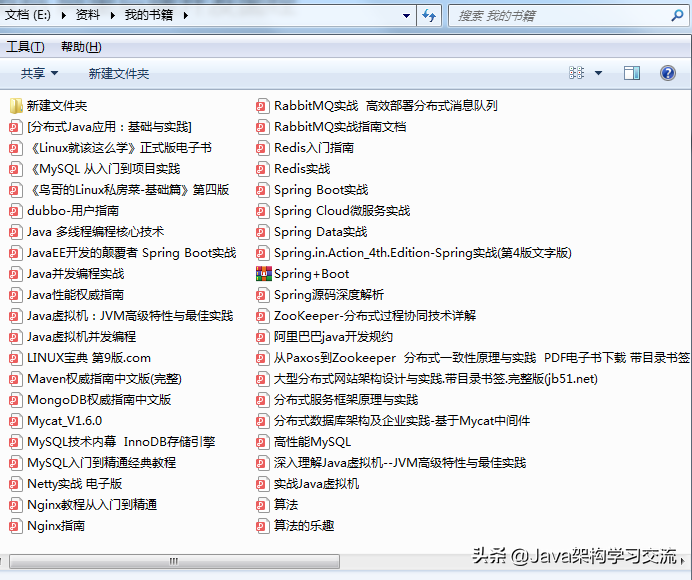692x580 pixels.
Task: Select Nginx教程从入门到精通 file
Action: 92,505
